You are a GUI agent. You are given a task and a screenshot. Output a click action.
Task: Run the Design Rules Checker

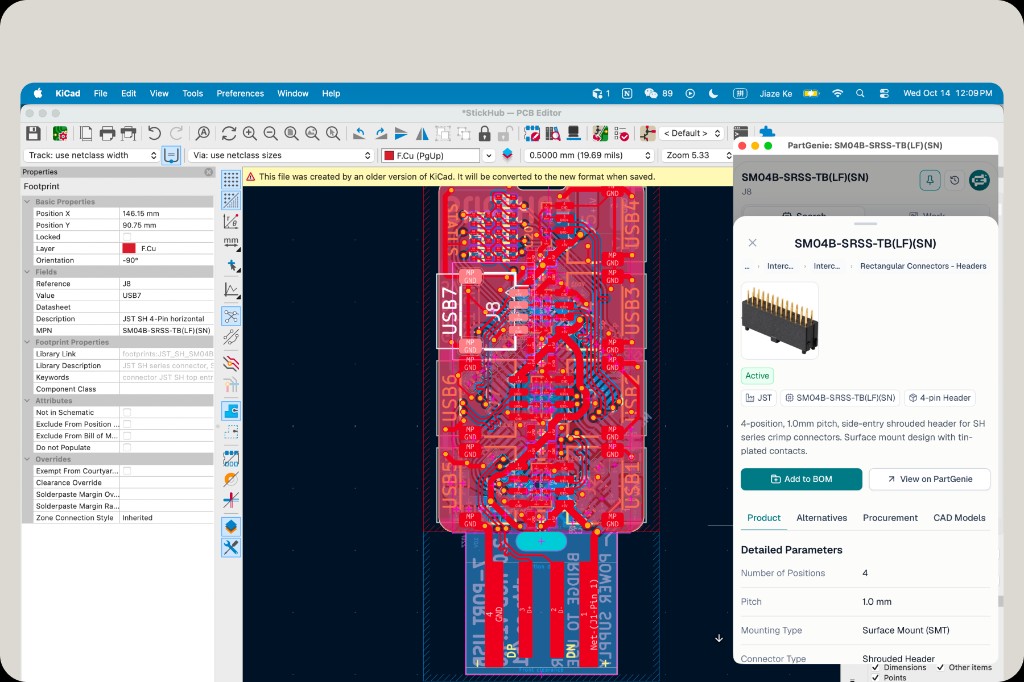(622, 133)
